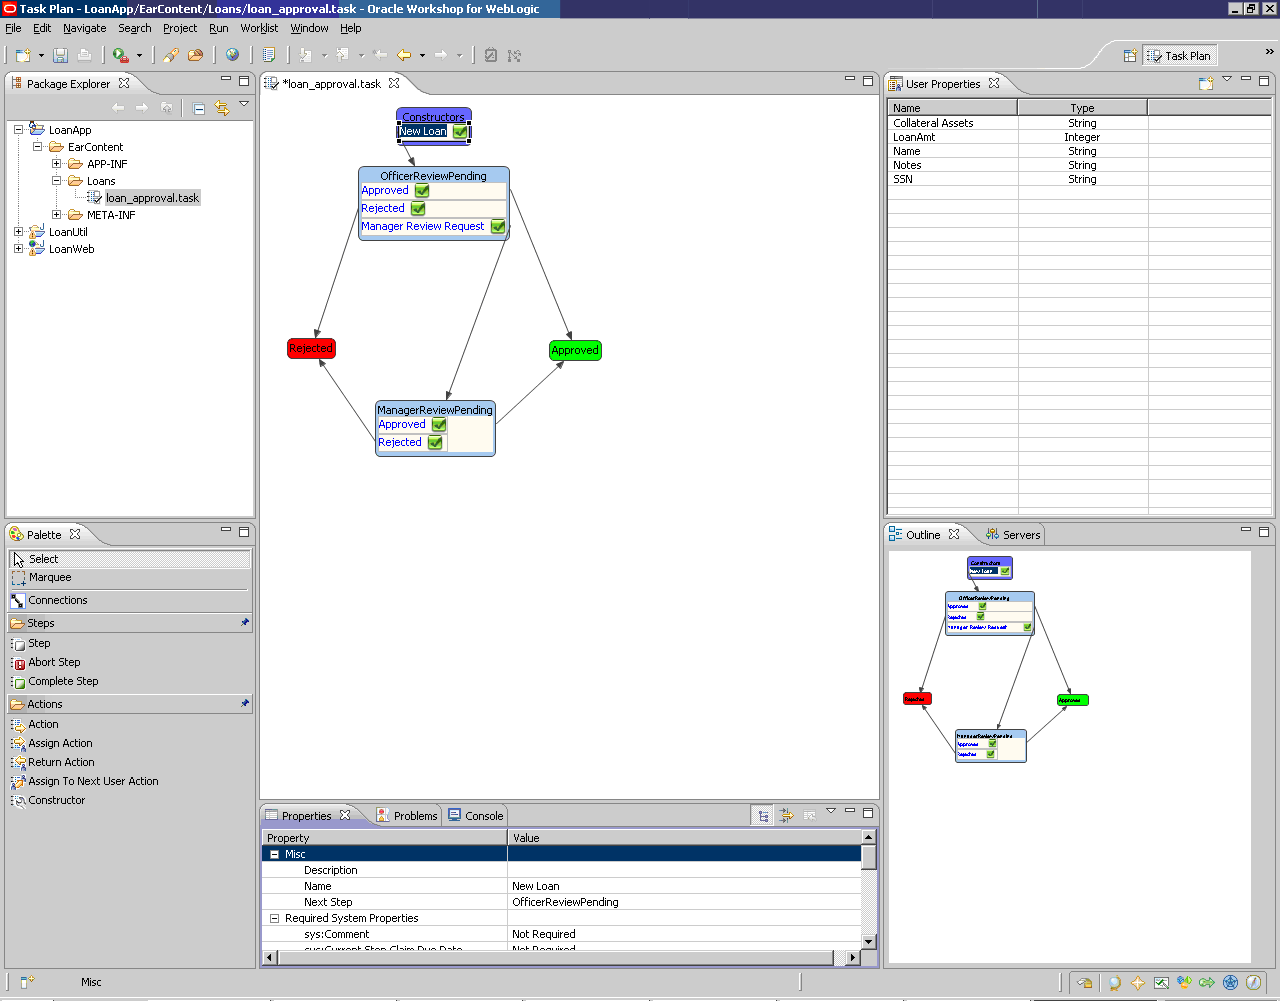Select the LoanAmt row in User Properties
Screen dimensions: 1280x1001
pos(1080,137)
